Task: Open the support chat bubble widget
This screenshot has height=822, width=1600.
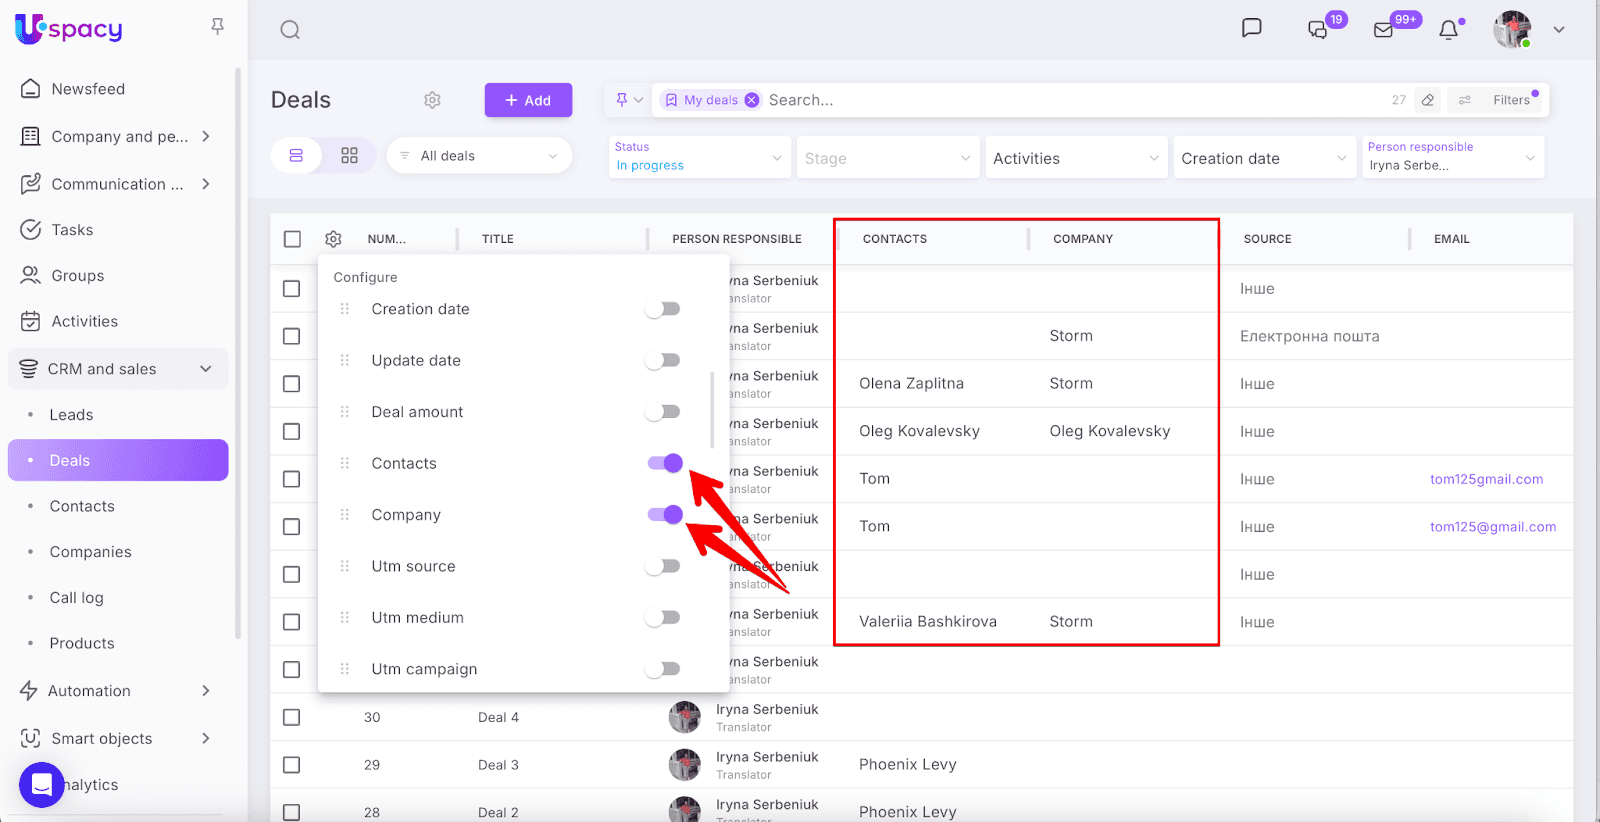Action: [41, 784]
